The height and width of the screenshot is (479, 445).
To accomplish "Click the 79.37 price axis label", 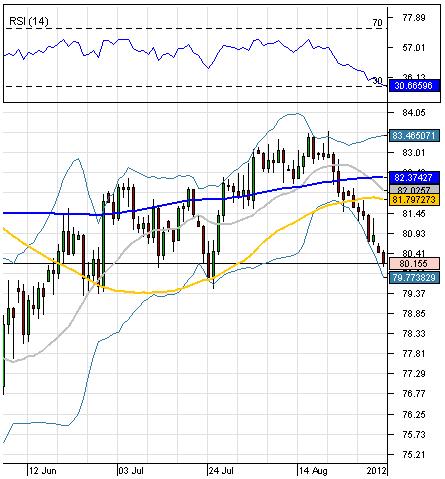I will coord(414,294).
